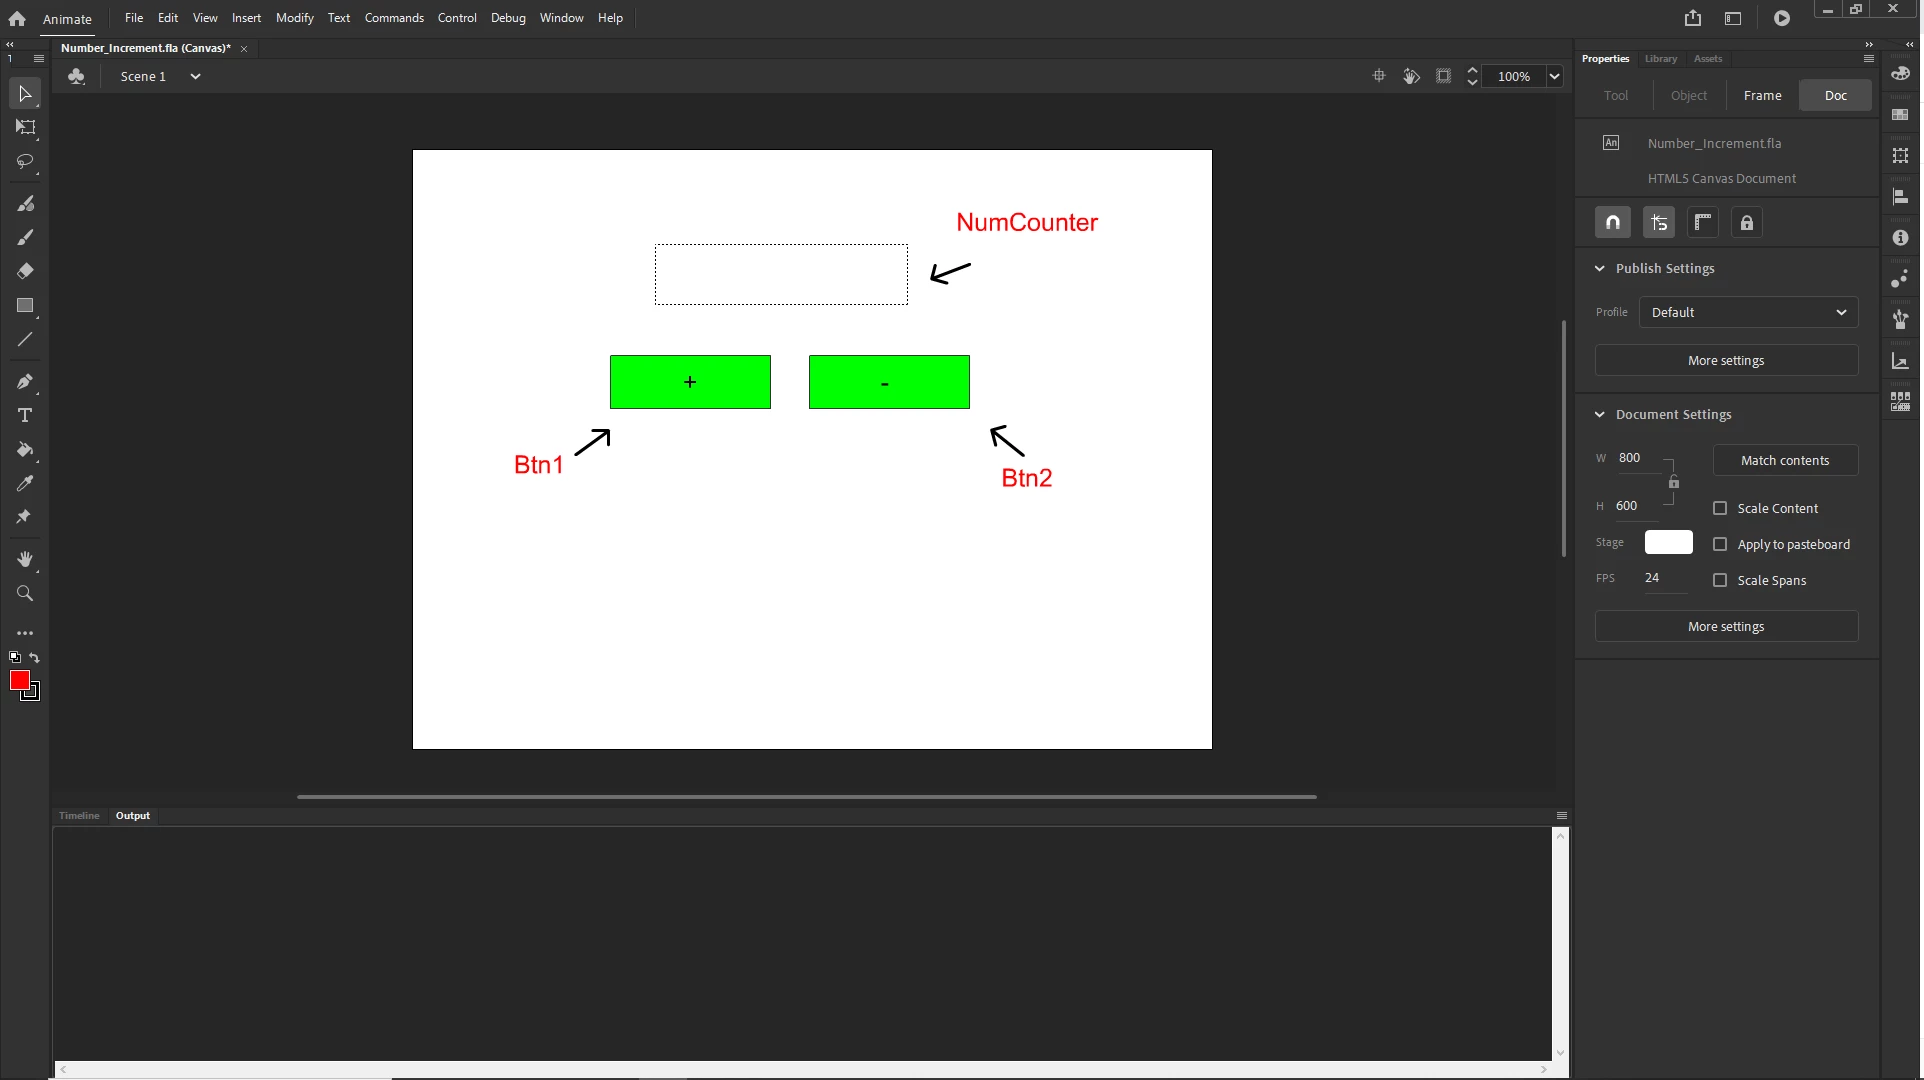Select the Pen tool
Image resolution: width=1924 pixels, height=1080 pixels.
pyautogui.click(x=25, y=381)
